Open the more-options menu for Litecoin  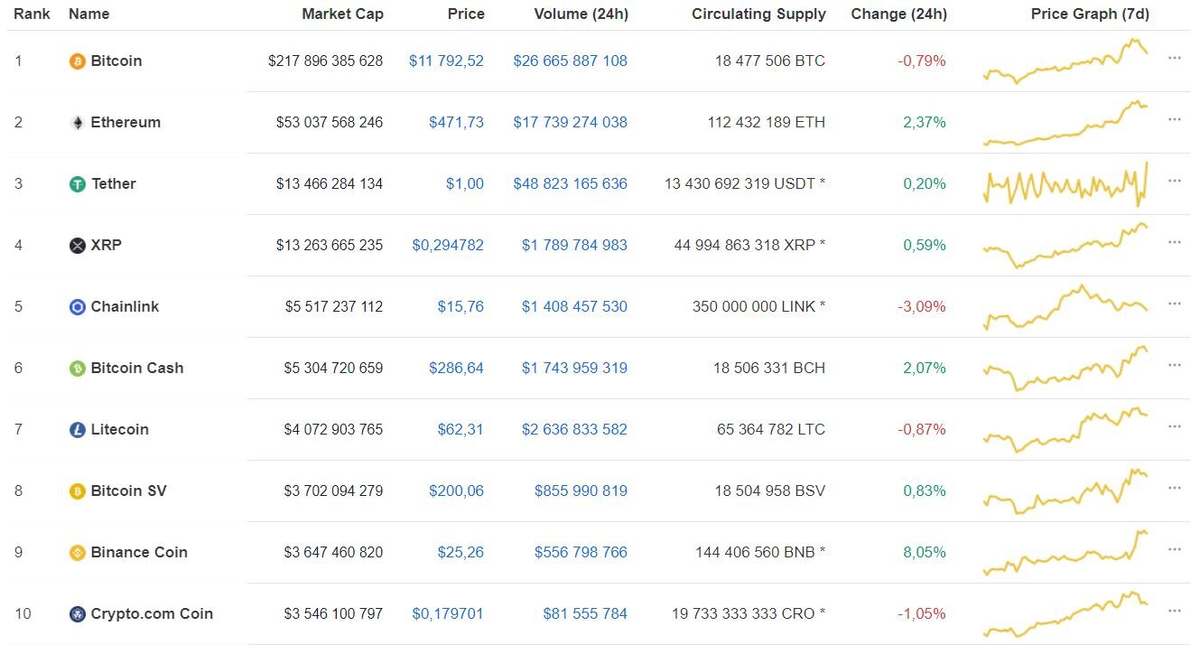[1174, 427]
